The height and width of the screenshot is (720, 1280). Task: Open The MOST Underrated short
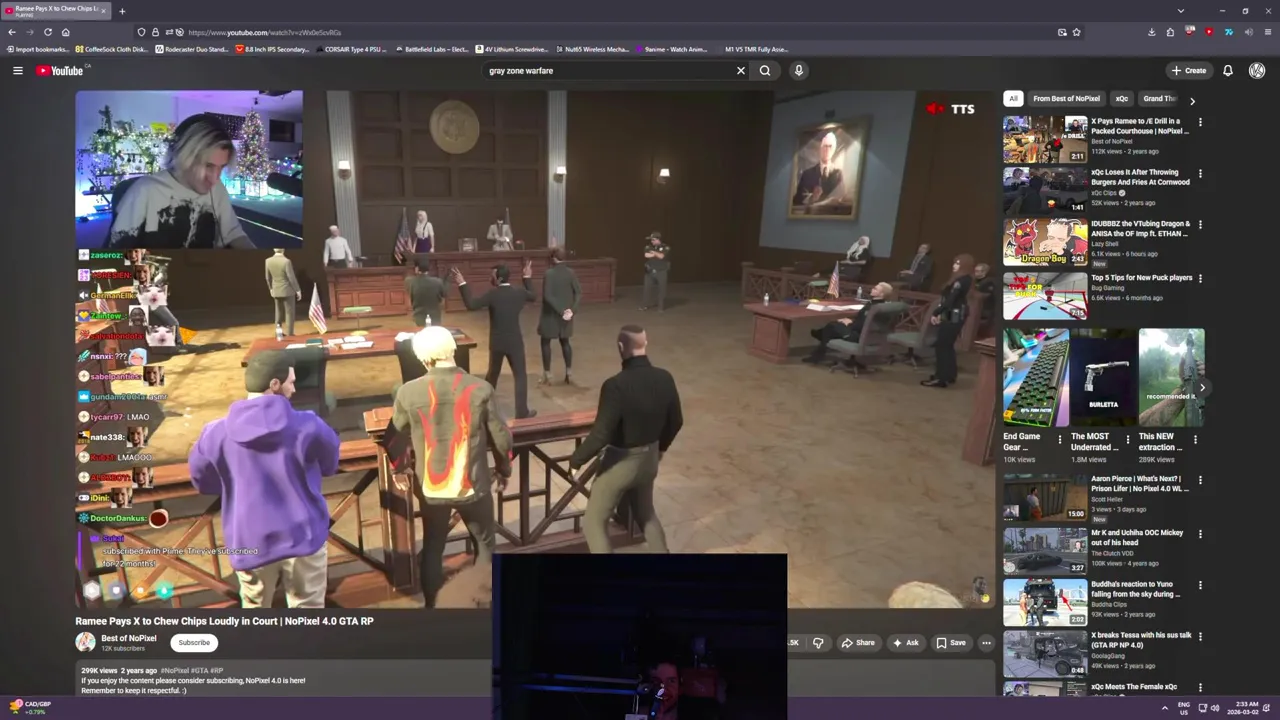coord(1104,378)
